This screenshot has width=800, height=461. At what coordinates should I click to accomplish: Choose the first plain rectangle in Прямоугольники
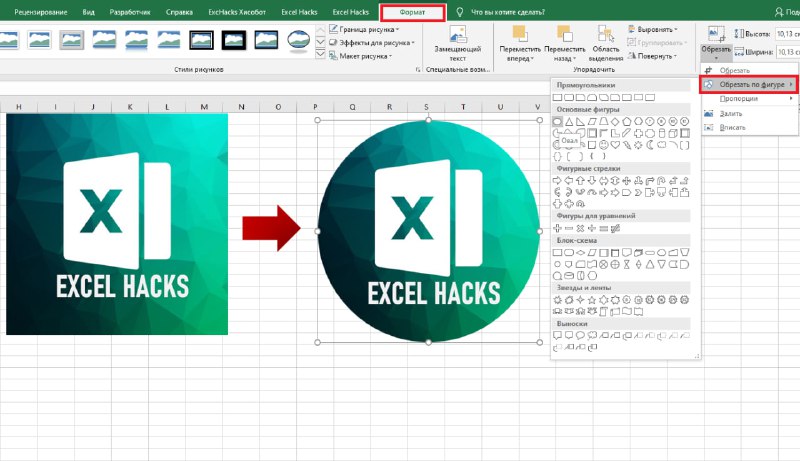[557, 97]
